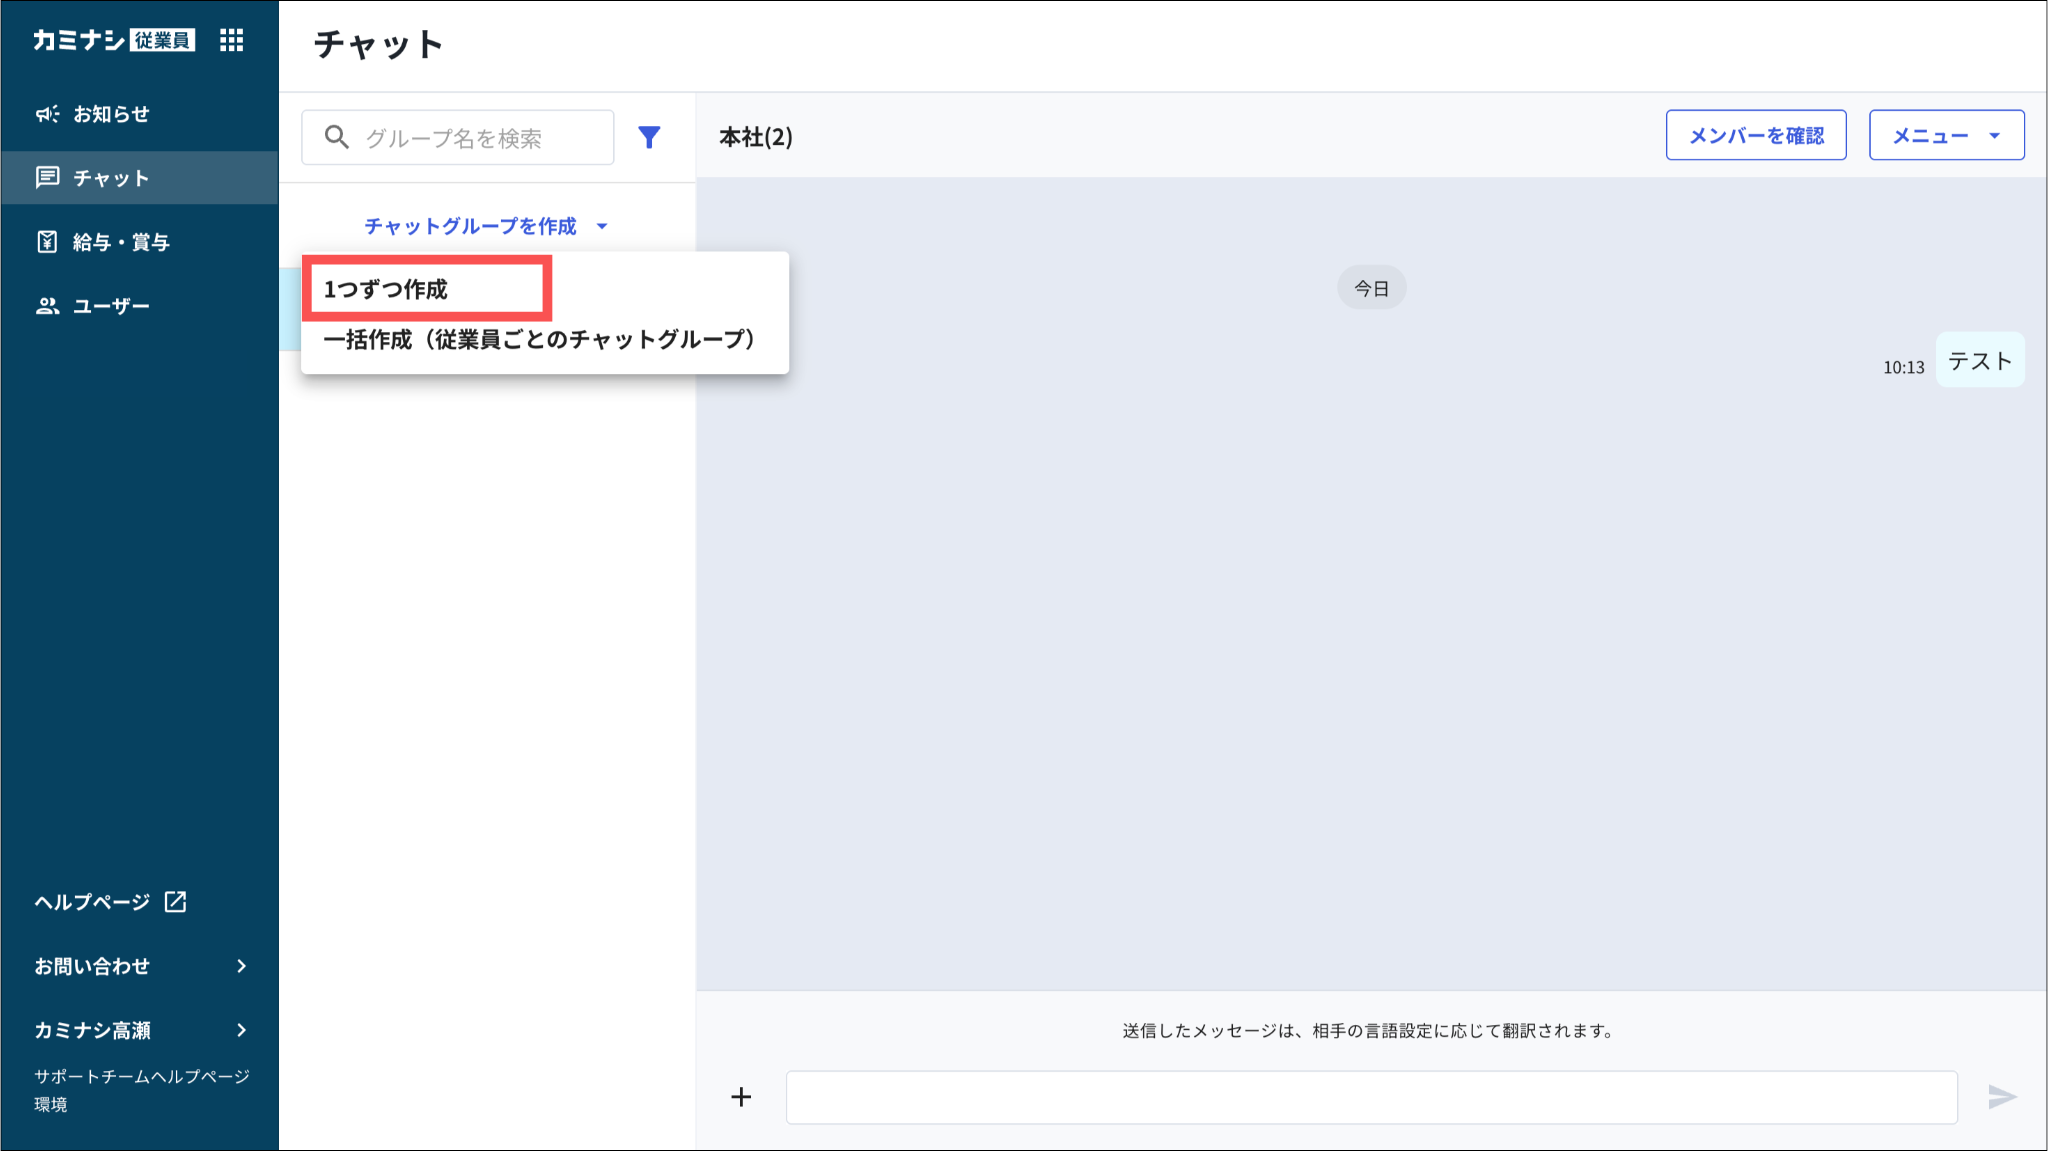2048x1151 pixels.
Task: Select 一括作成 bulk create option
Action: (x=539, y=340)
